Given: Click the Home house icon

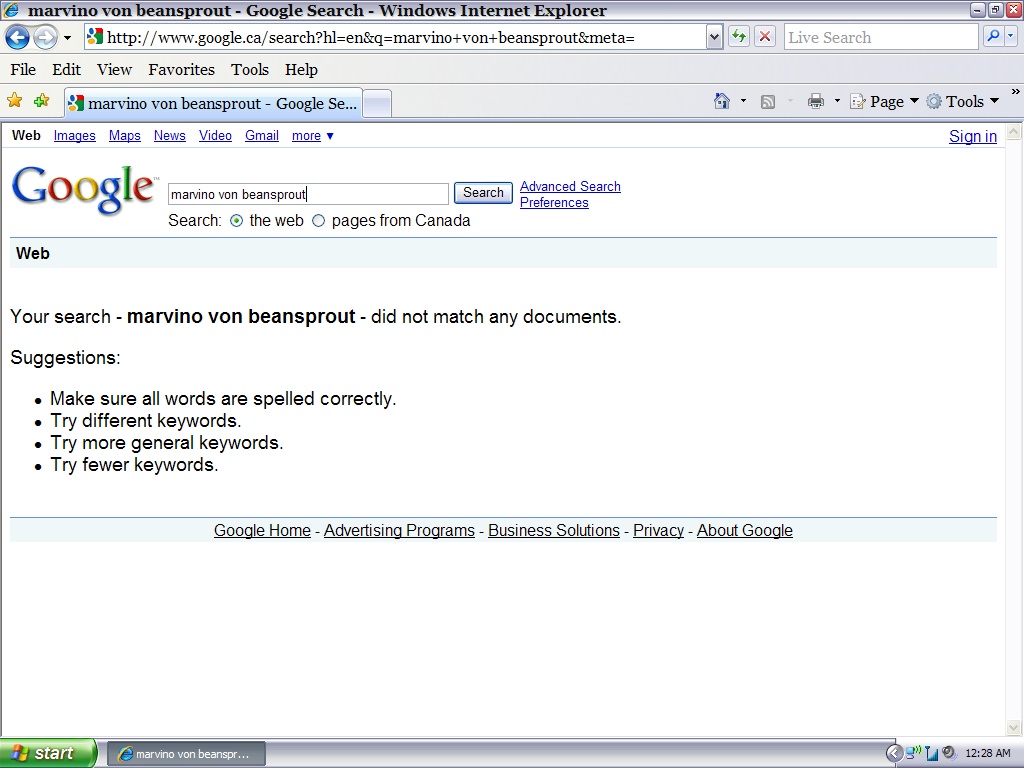Looking at the screenshot, I should [x=722, y=101].
